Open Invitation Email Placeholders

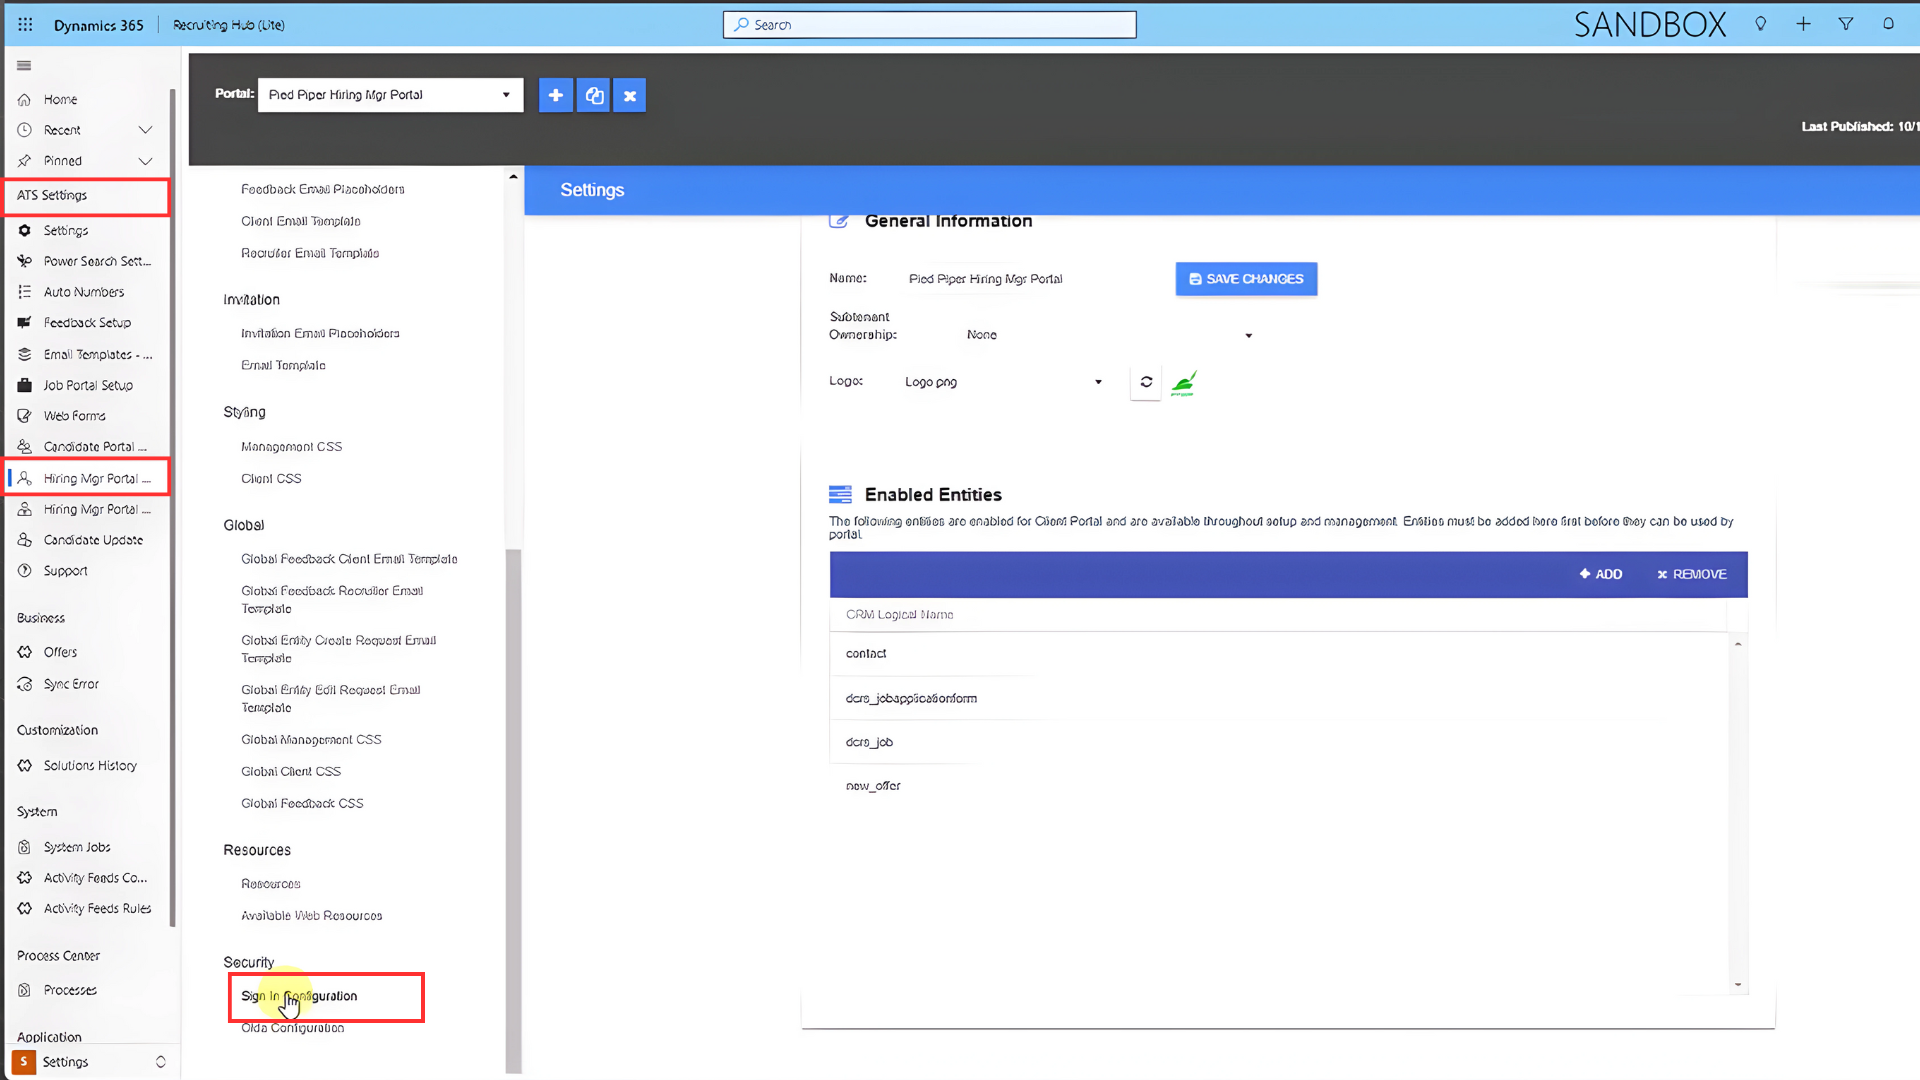320,334
